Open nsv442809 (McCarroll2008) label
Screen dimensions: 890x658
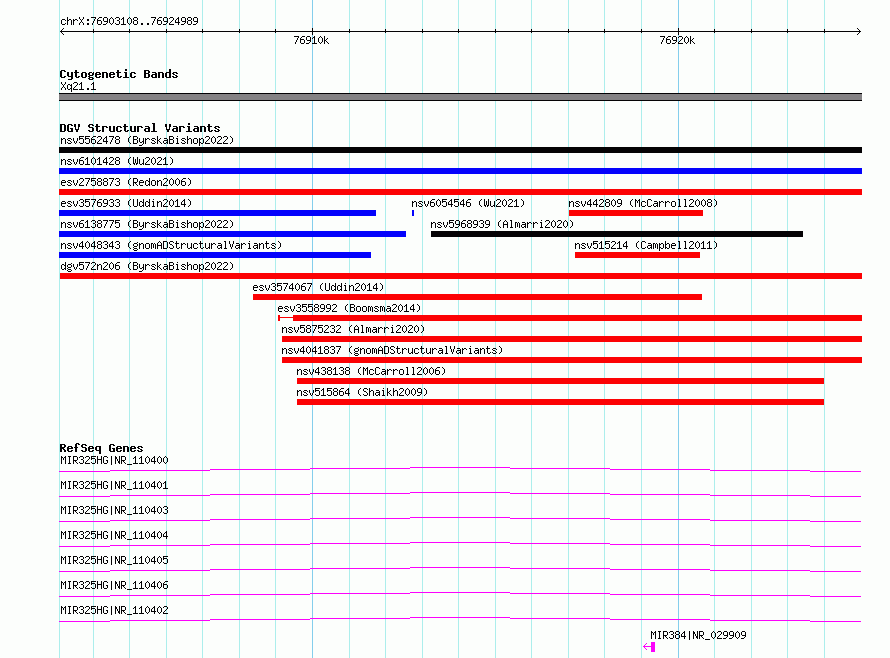tap(643, 203)
